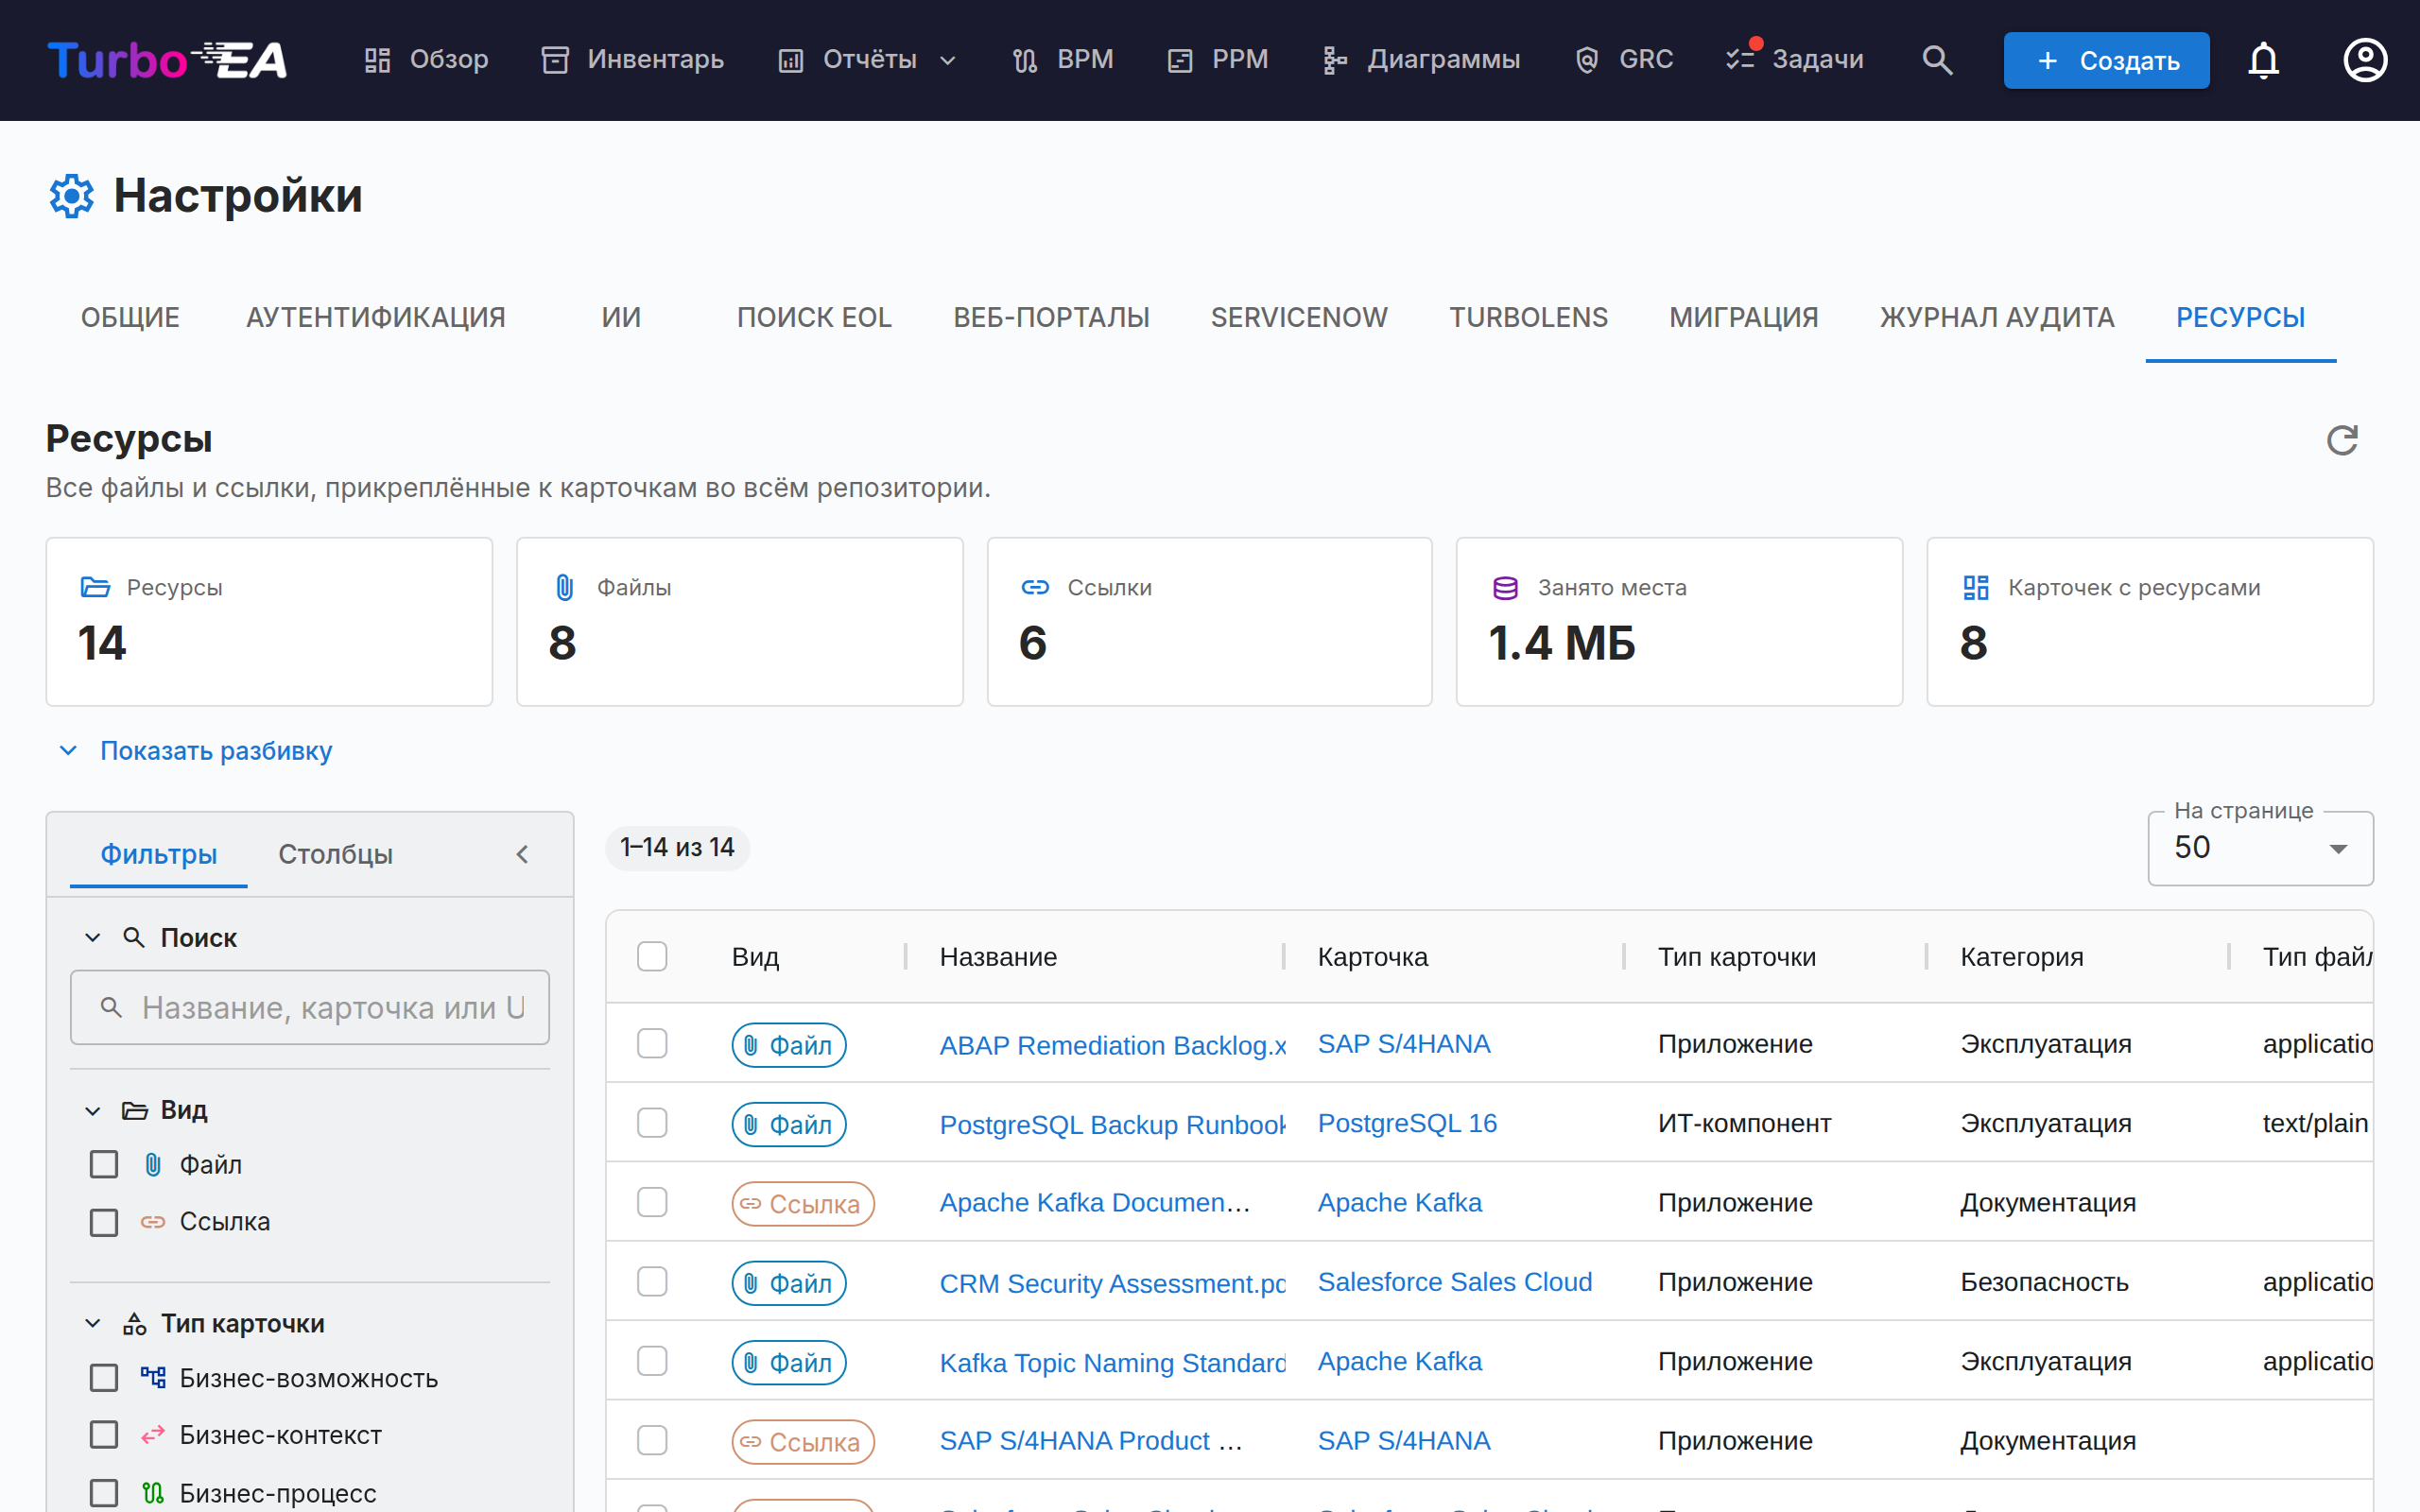The width and height of the screenshot is (2420, 1512).
Task: Toggle the select-all checkbox in table header
Action: pos(652,957)
